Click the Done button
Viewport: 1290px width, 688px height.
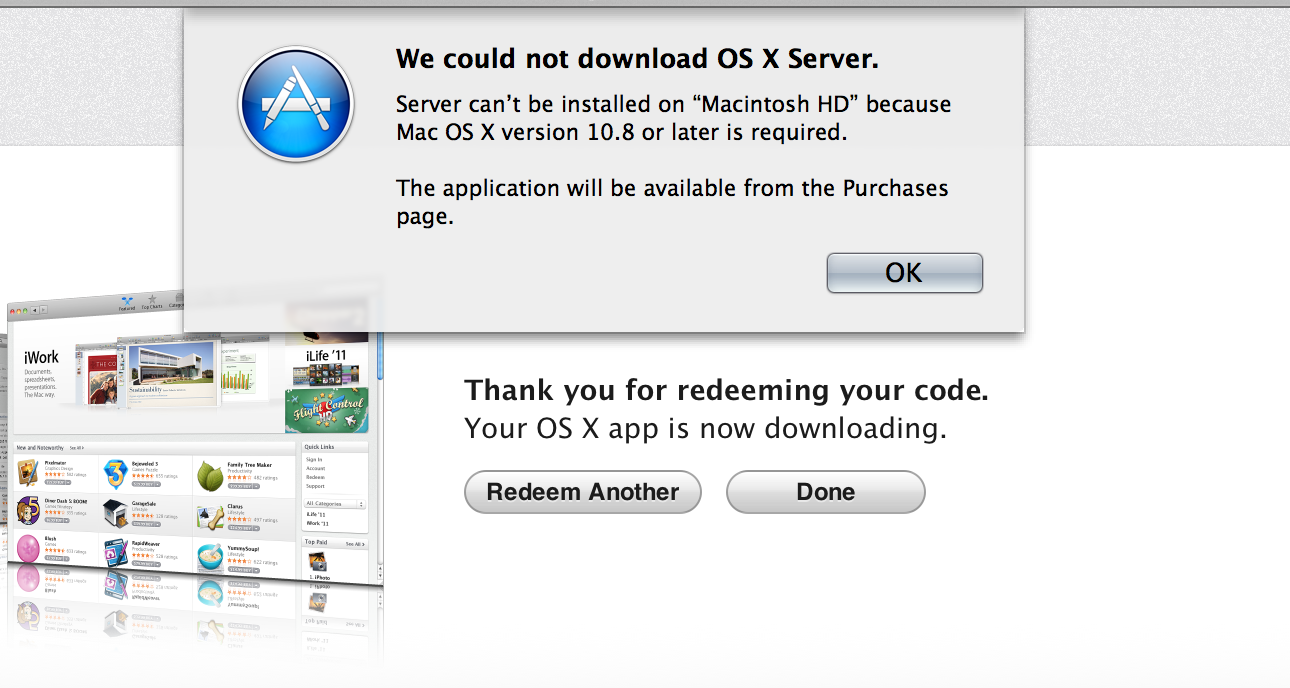[826, 492]
